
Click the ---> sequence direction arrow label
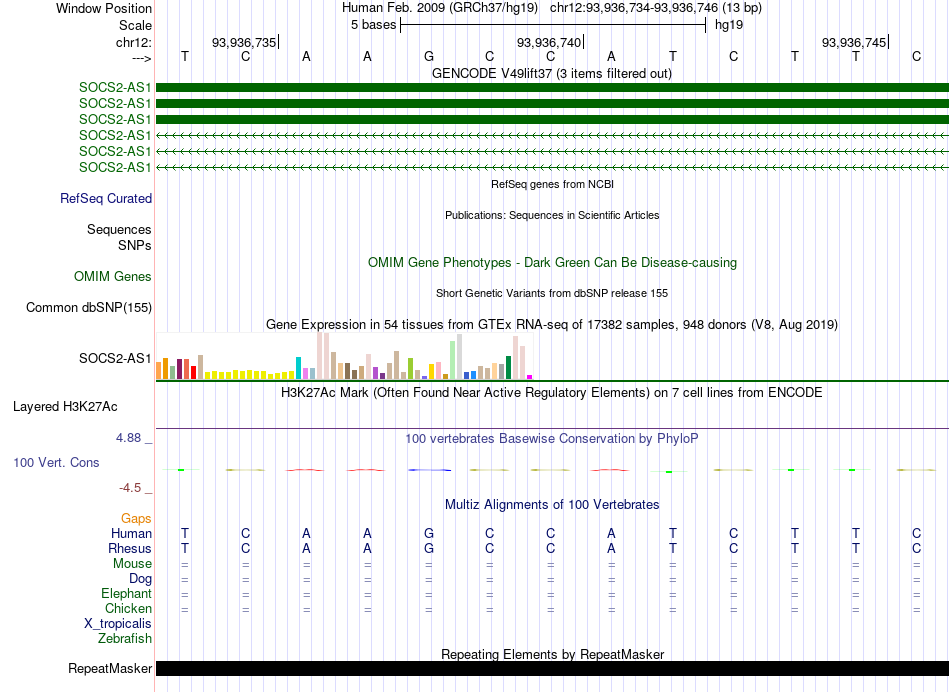tap(141, 58)
